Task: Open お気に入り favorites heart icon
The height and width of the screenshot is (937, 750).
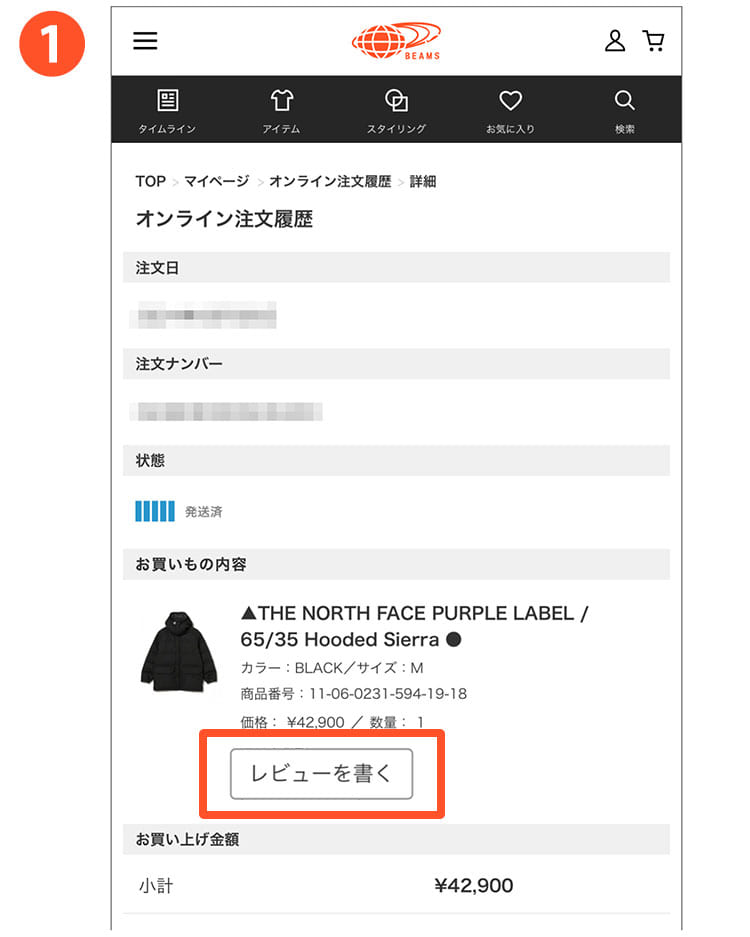Action: [511, 101]
